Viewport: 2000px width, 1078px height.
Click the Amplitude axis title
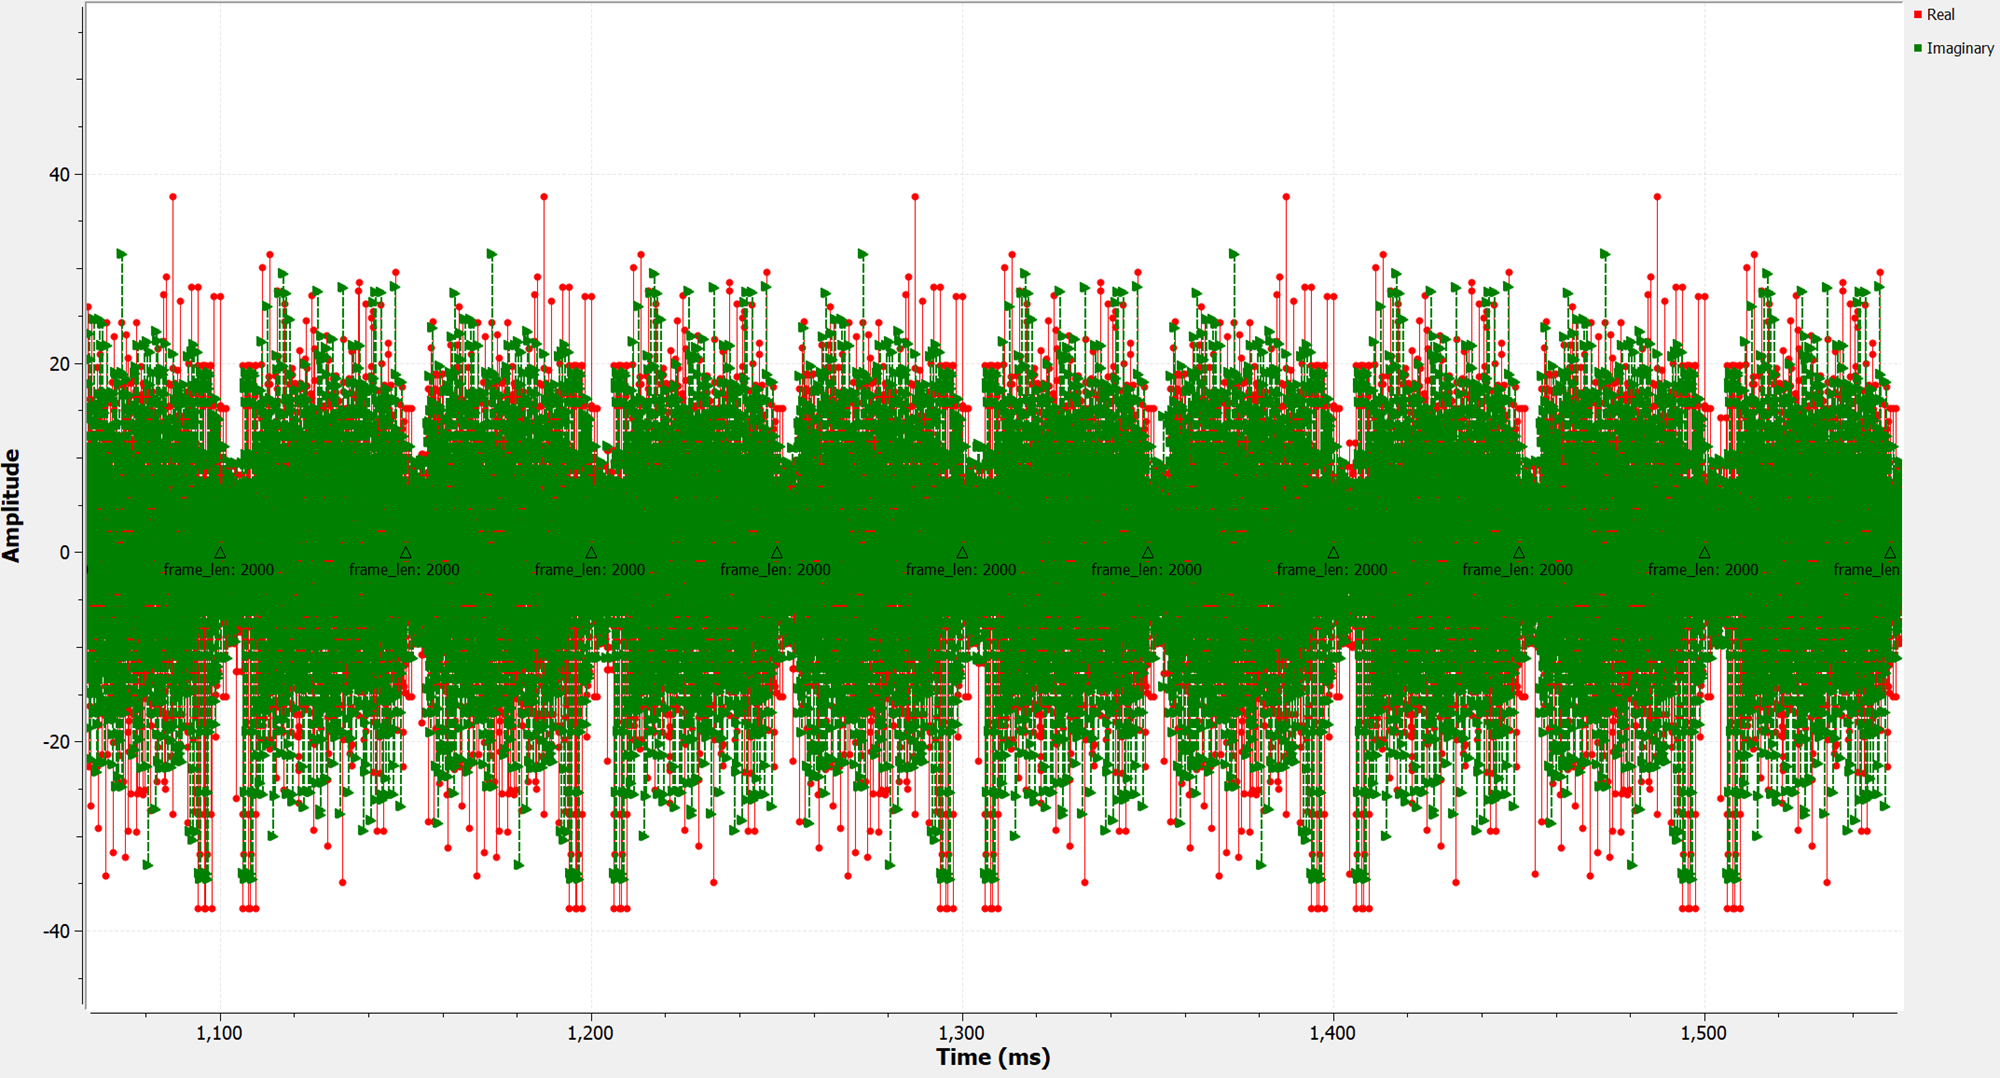(x=12, y=505)
